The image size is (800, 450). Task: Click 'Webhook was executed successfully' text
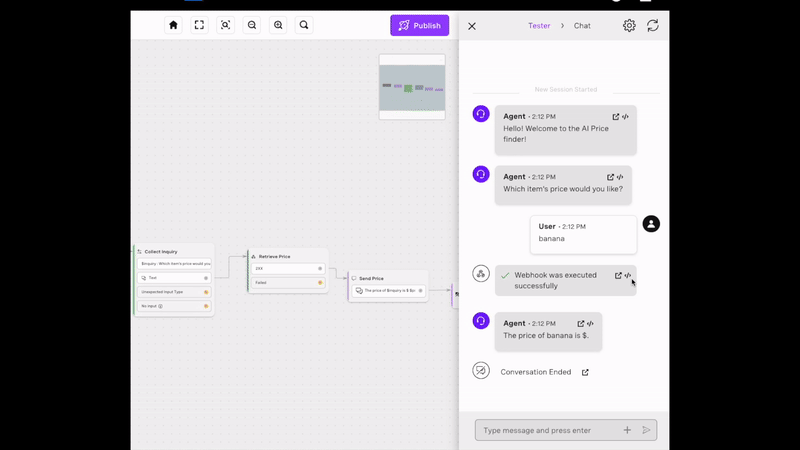(x=555, y=281)
